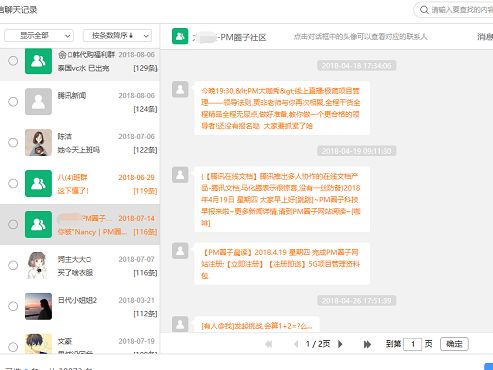Click preview text 泰国vc水 已出完

pyautogui.click(x=83, y=68)
